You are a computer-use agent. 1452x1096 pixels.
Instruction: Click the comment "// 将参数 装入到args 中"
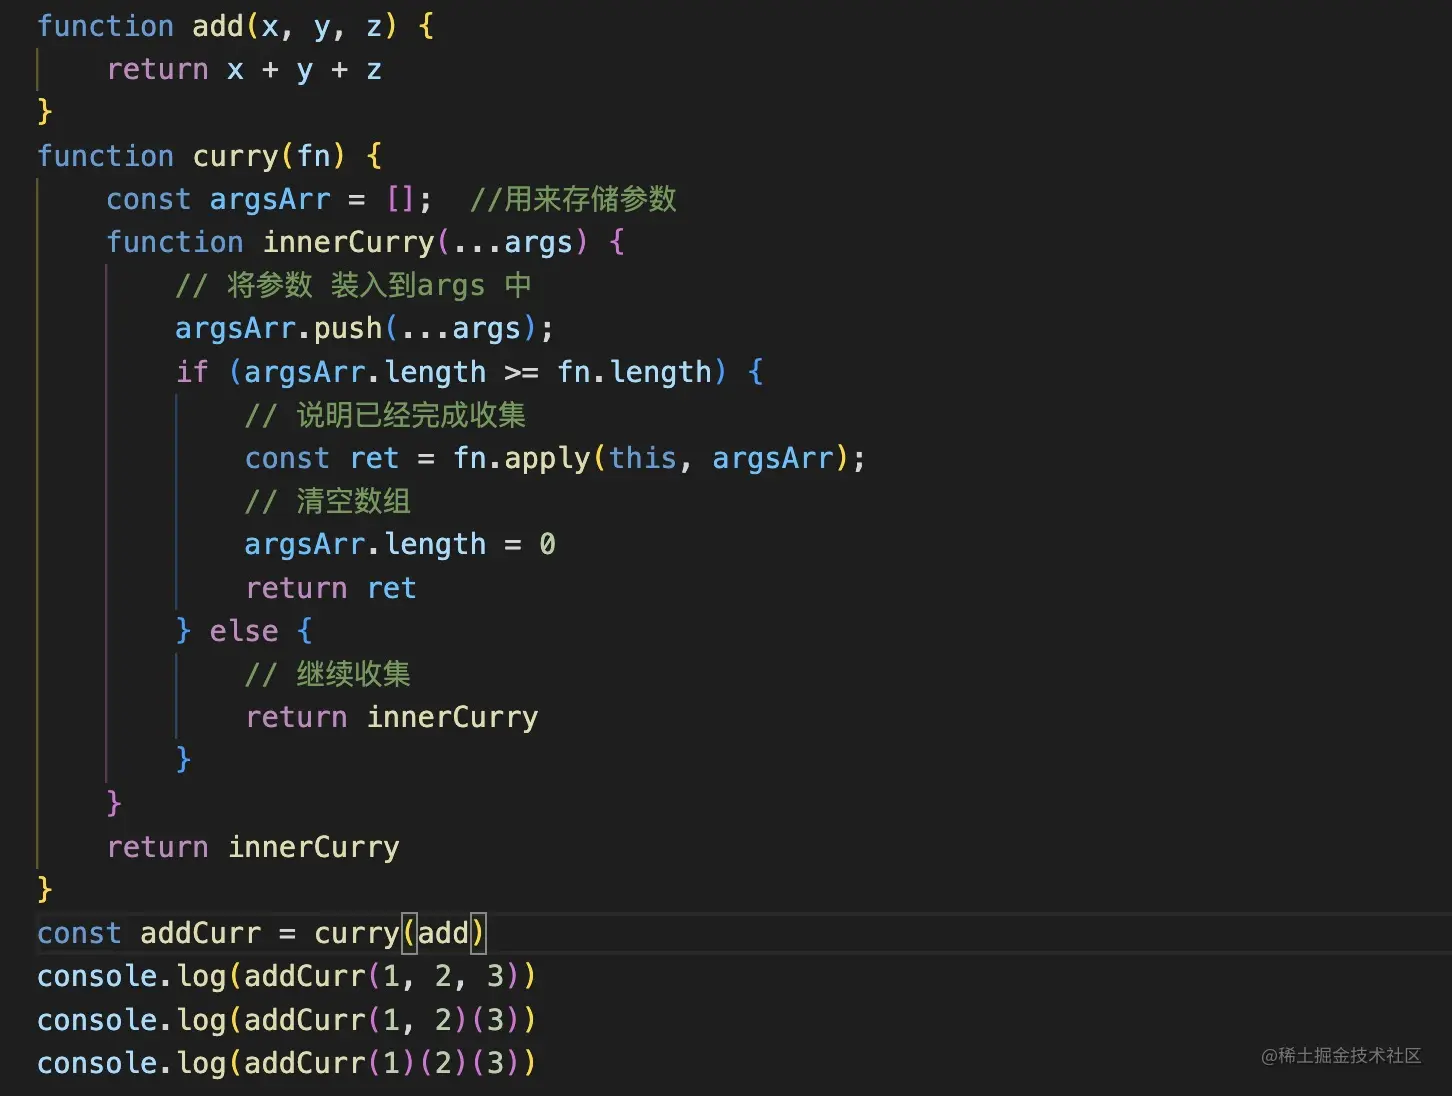tap(353, 285)
